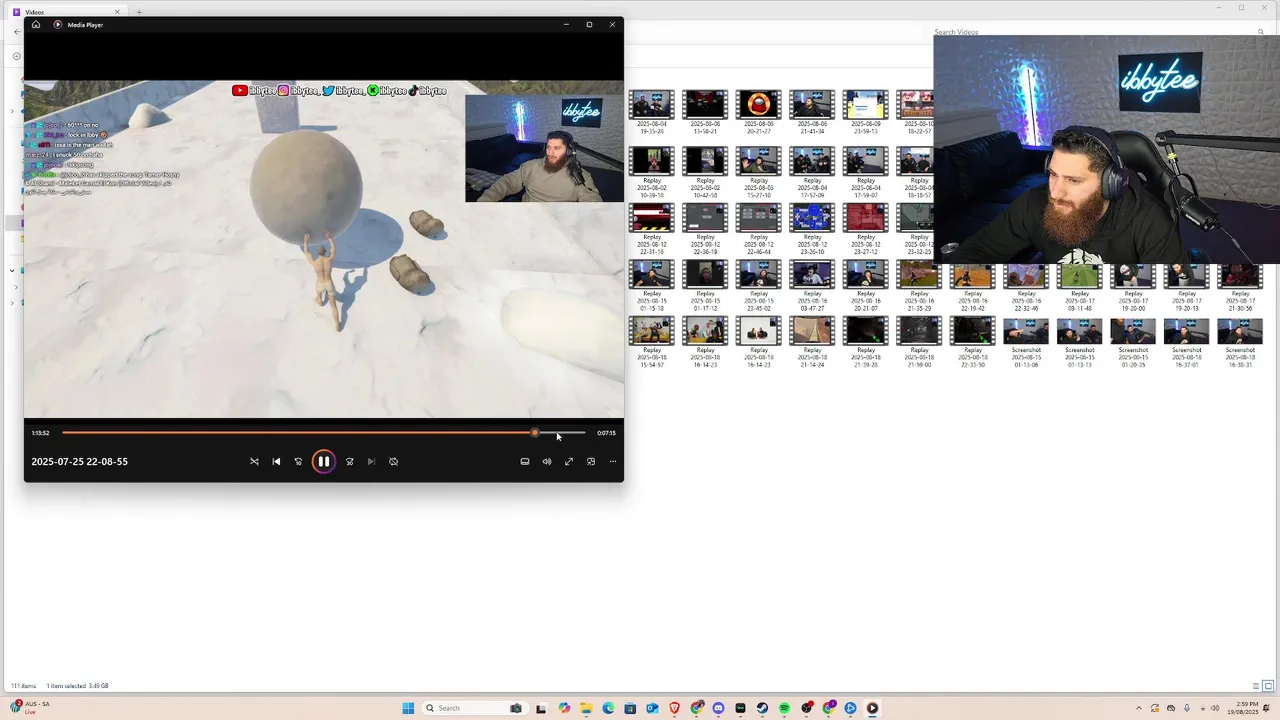Screen dimensions: 1280x720
Task: Click the taskbar Search box
Action: pyautogui.click(x=474, y=708)
